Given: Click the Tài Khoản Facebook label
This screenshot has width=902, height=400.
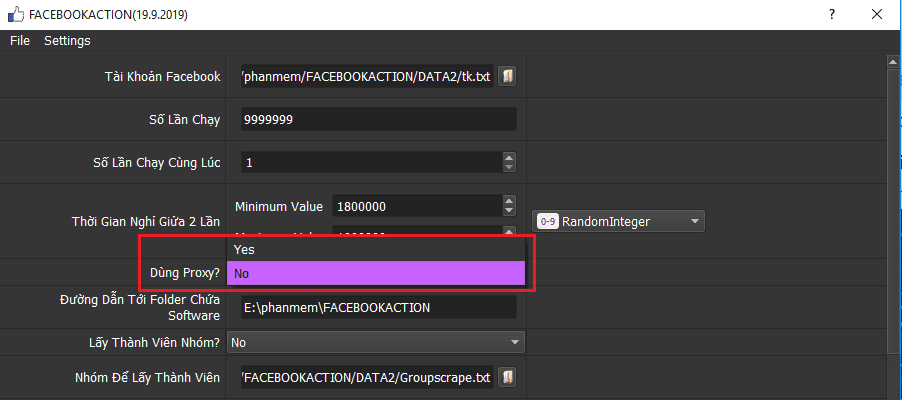Looking at the screenshot, I should click(x=163, y=77).
